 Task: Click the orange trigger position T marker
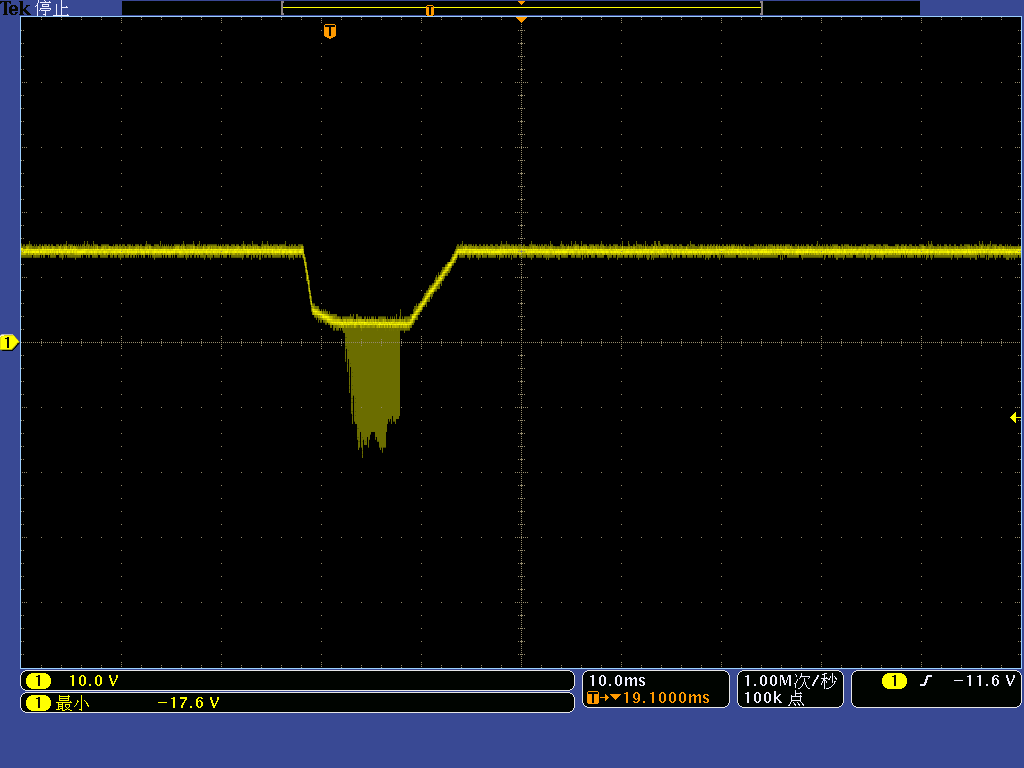tap(330, 31)
